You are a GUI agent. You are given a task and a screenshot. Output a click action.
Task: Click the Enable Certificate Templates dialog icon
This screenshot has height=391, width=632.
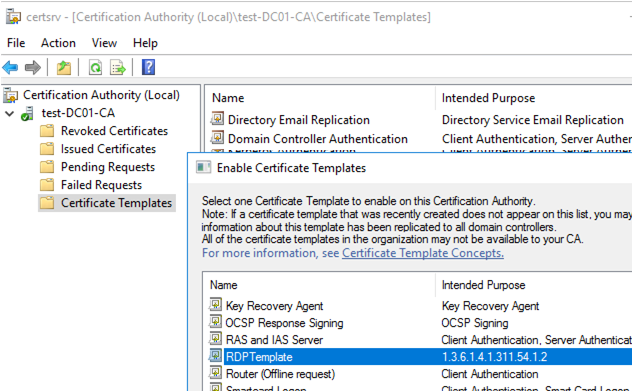pyautogui.click(x=204, y=167)
